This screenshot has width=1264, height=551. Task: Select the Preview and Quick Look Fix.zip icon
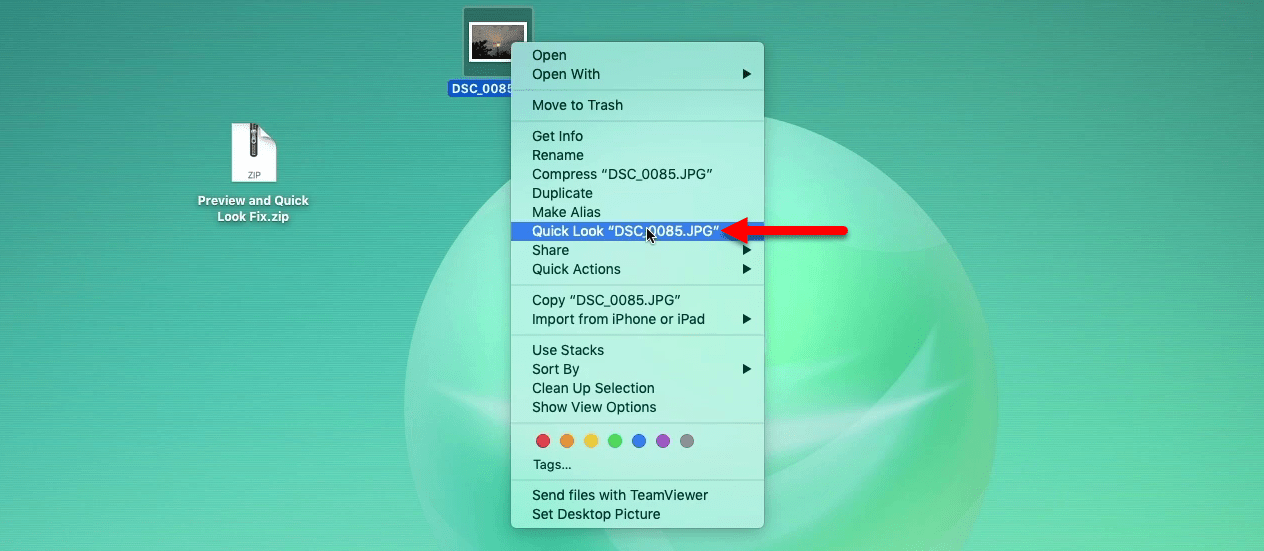[253, 152]
